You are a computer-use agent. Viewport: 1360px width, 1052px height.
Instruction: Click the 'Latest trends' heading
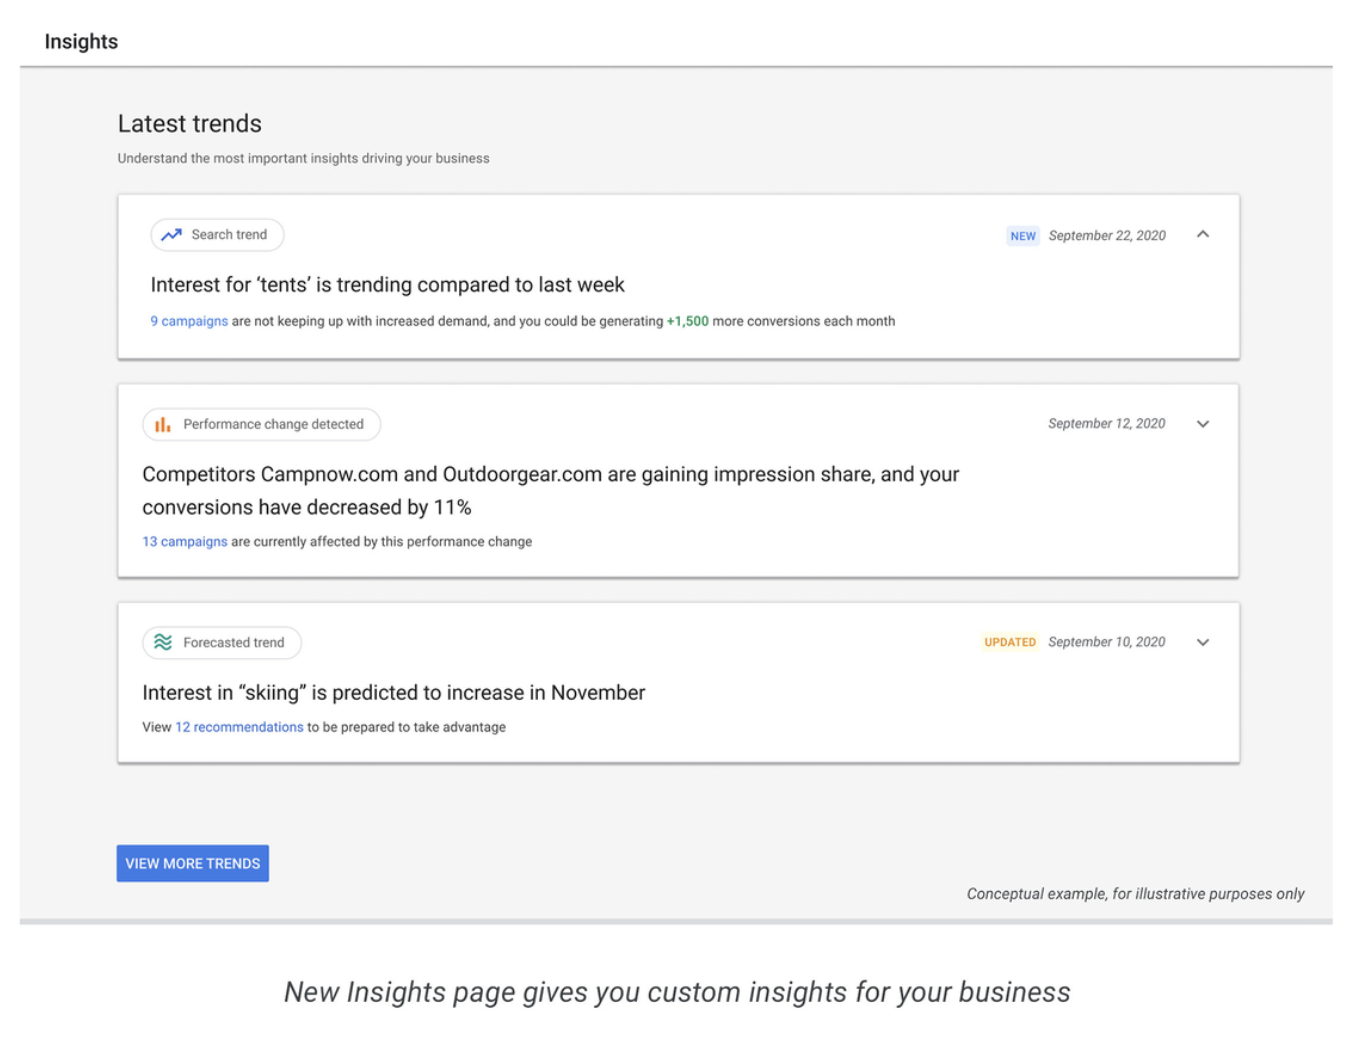coord(190,124)
